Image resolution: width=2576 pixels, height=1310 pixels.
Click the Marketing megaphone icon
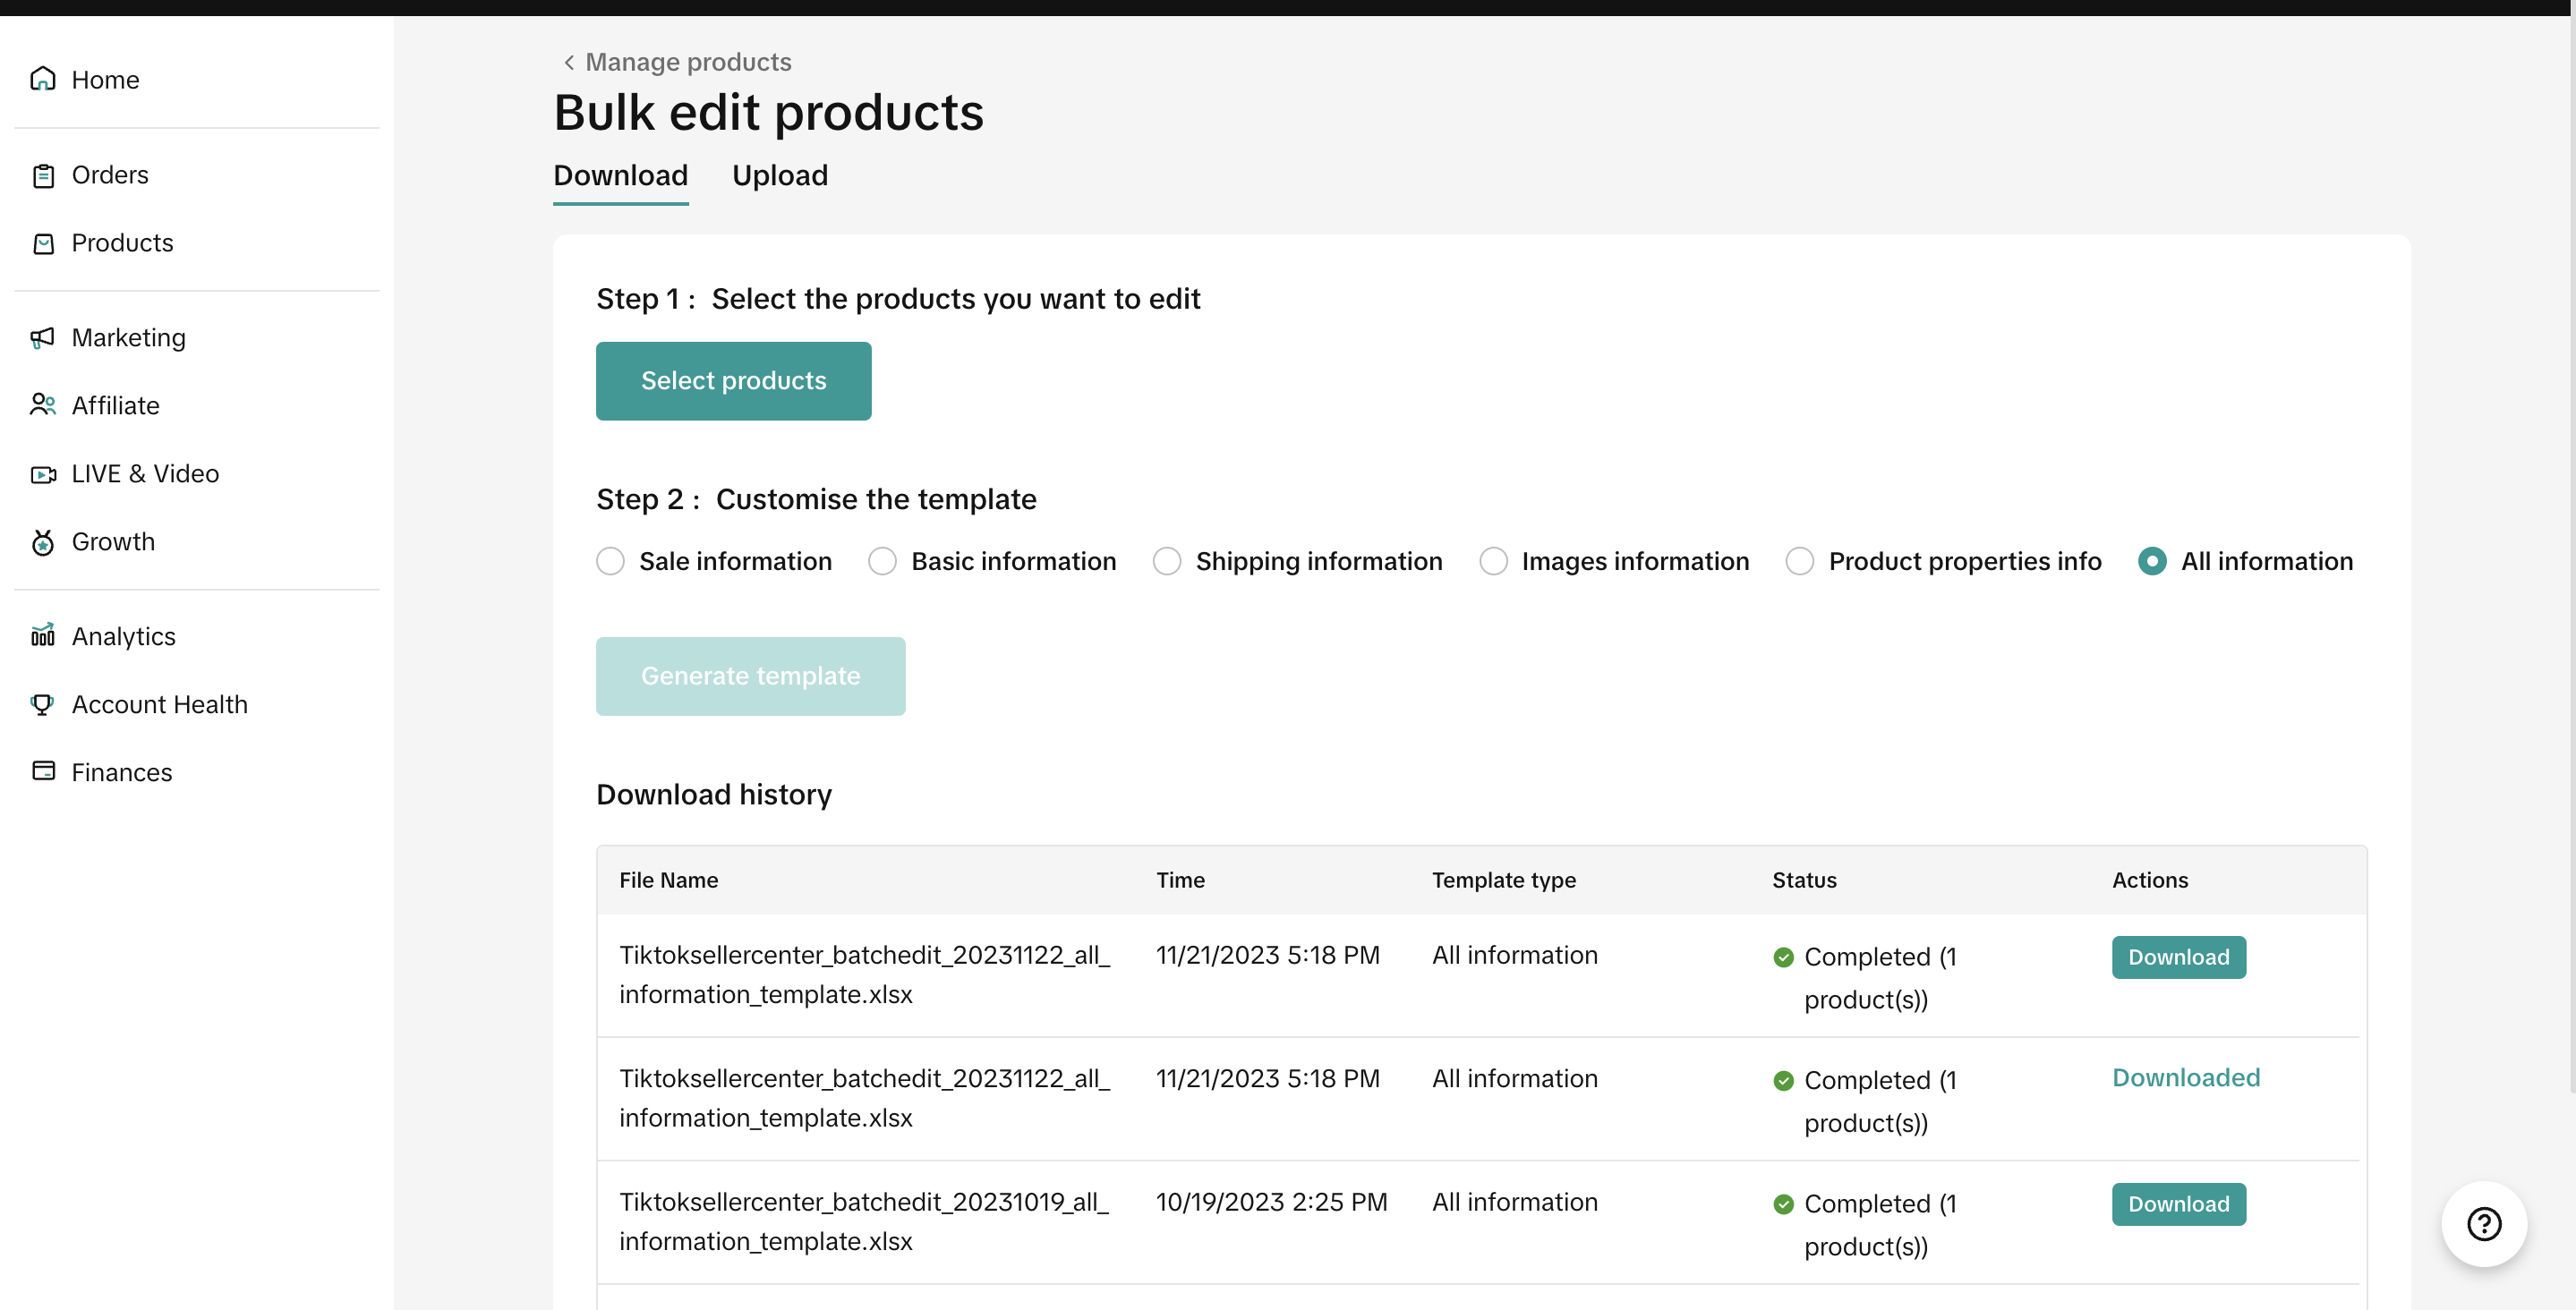click(x=42, y=338)
